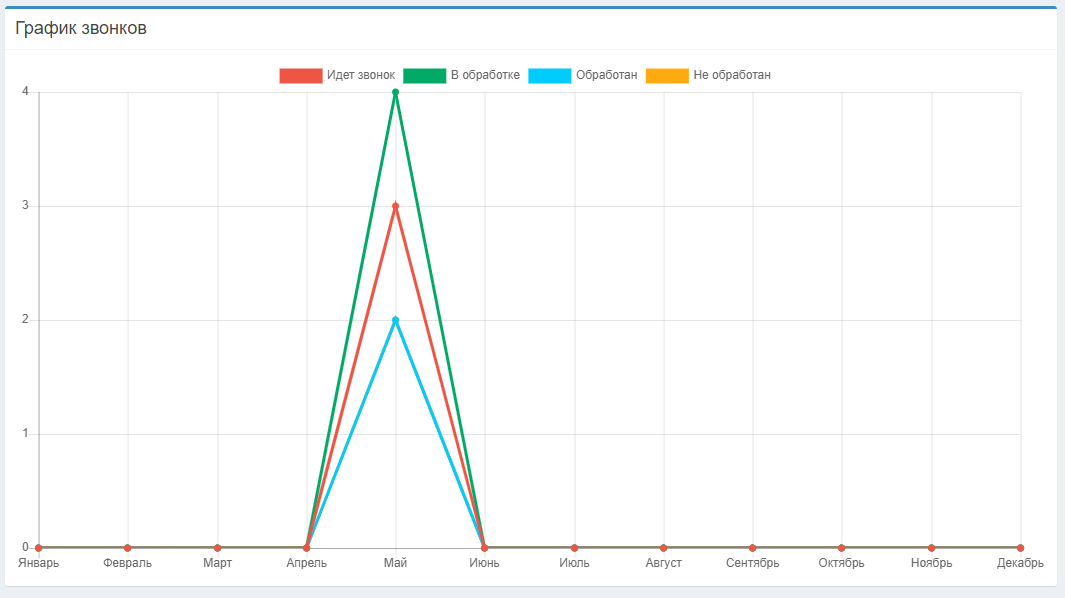Click the orange Не обработан legend swatch
The image size is (1065, 598).
click(667, 76)
